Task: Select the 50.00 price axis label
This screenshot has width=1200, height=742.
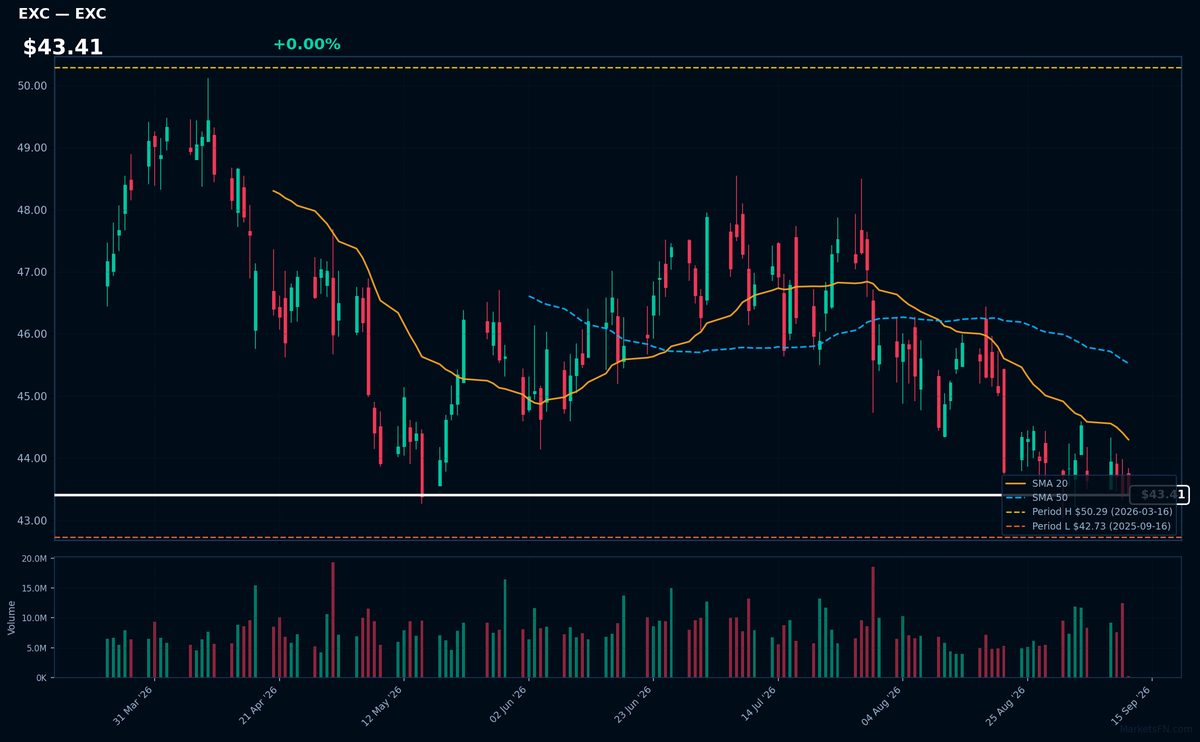Action: [x=33, y=86]
